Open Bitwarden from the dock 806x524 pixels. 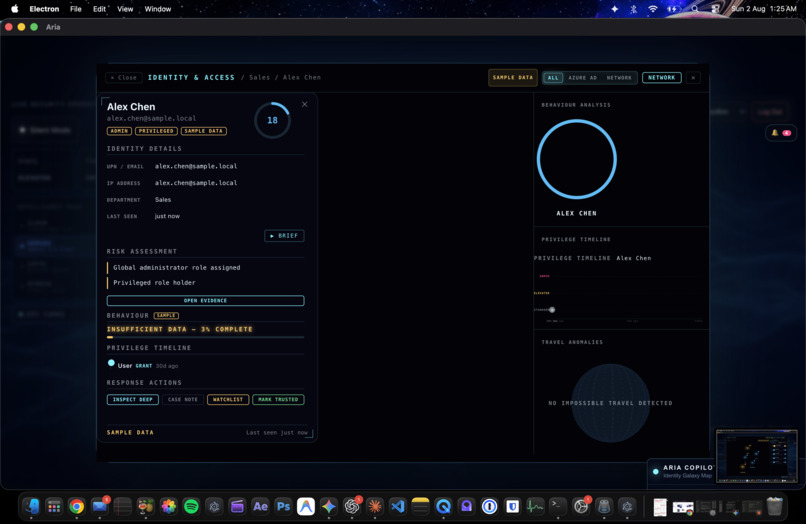coord(512,507)
